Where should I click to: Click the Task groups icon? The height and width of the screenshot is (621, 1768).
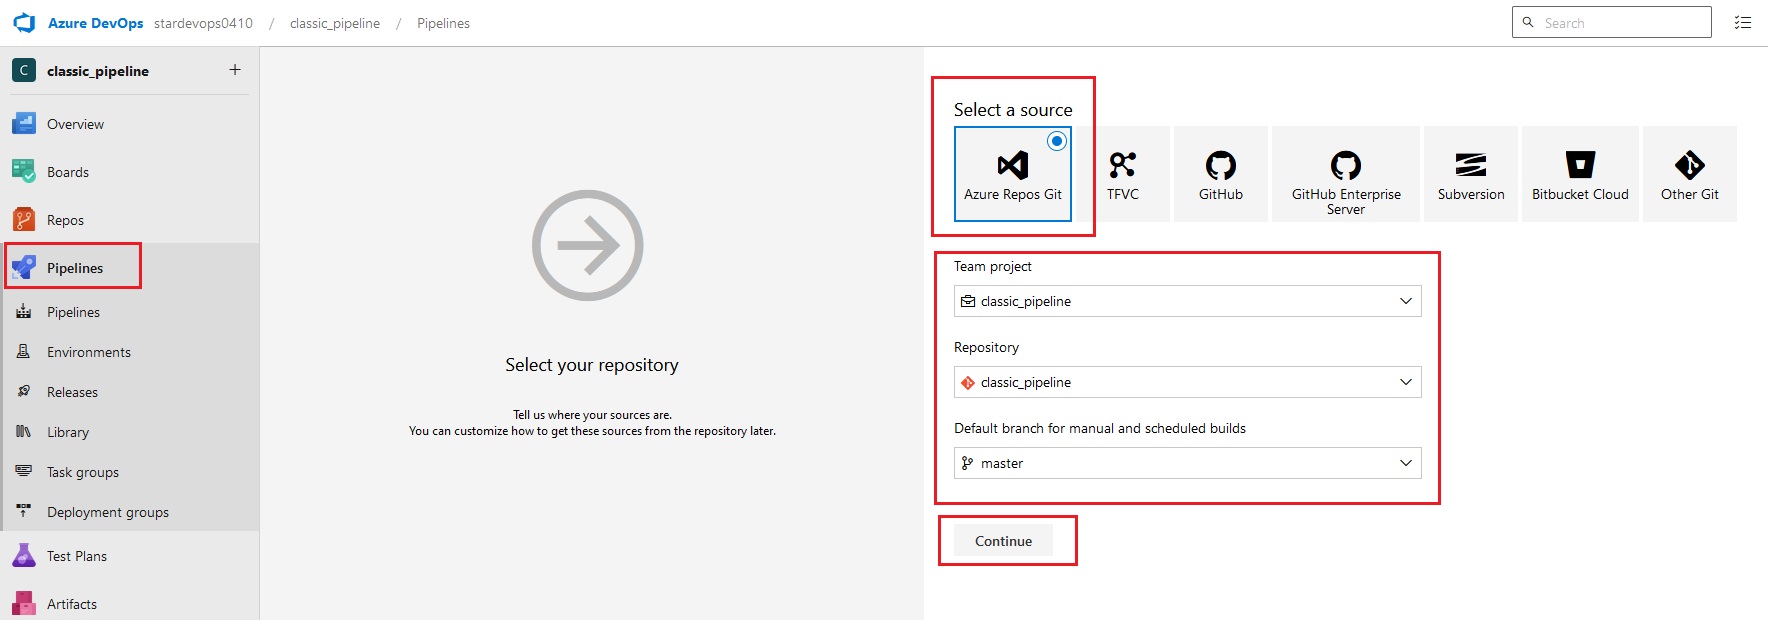tap(24, 472)
